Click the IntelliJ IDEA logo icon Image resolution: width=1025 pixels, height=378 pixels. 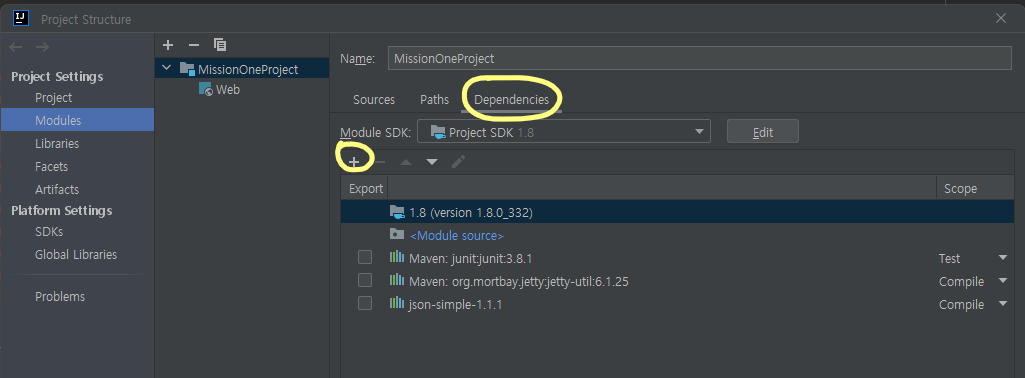21,18
